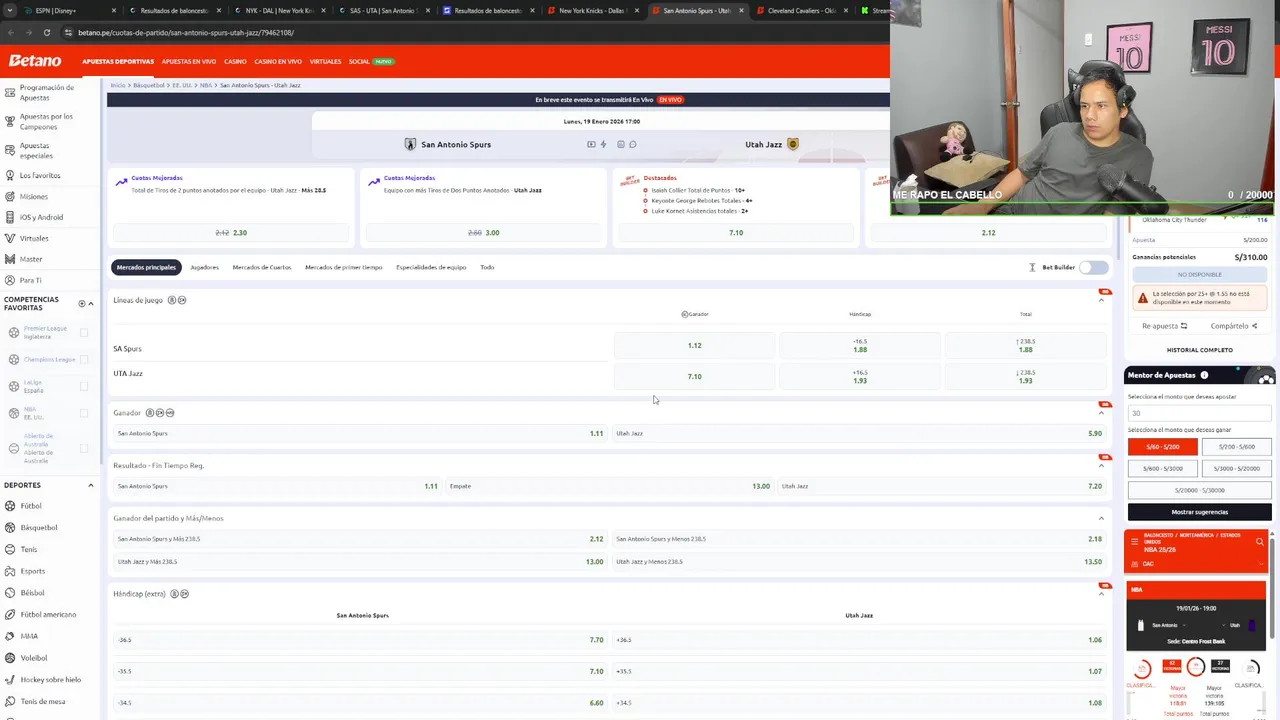The height and width of the screenshot is (720, 1280).
Task: Select the Mercados principales tab
Action: 146,267
